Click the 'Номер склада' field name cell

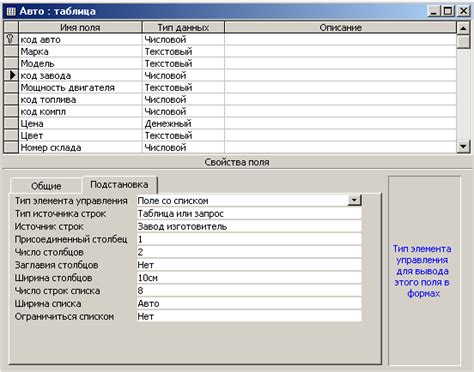[x=80, y=147]
